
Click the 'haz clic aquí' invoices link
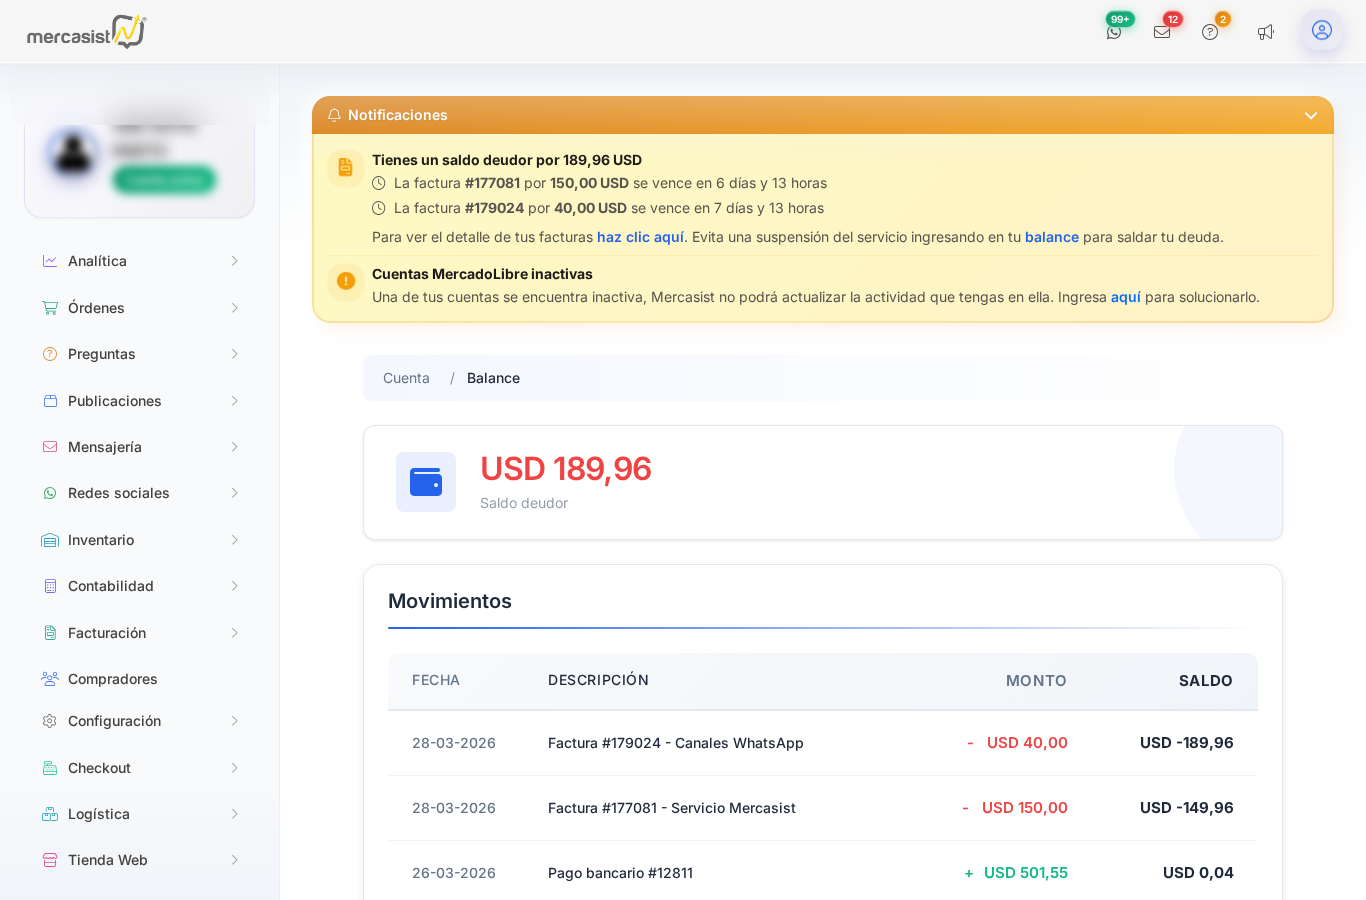click(640, 237)
